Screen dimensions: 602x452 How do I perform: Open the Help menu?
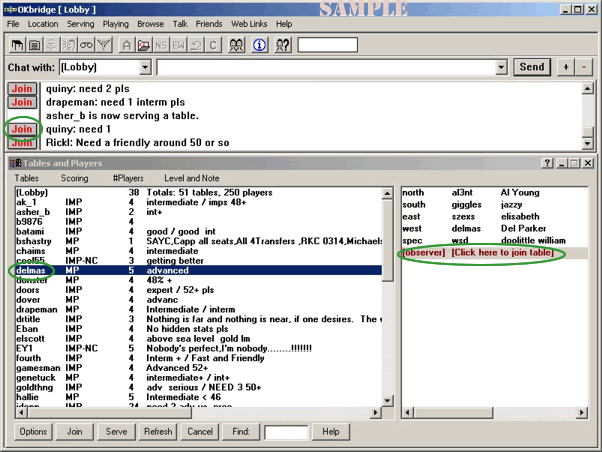click(284, 24)
